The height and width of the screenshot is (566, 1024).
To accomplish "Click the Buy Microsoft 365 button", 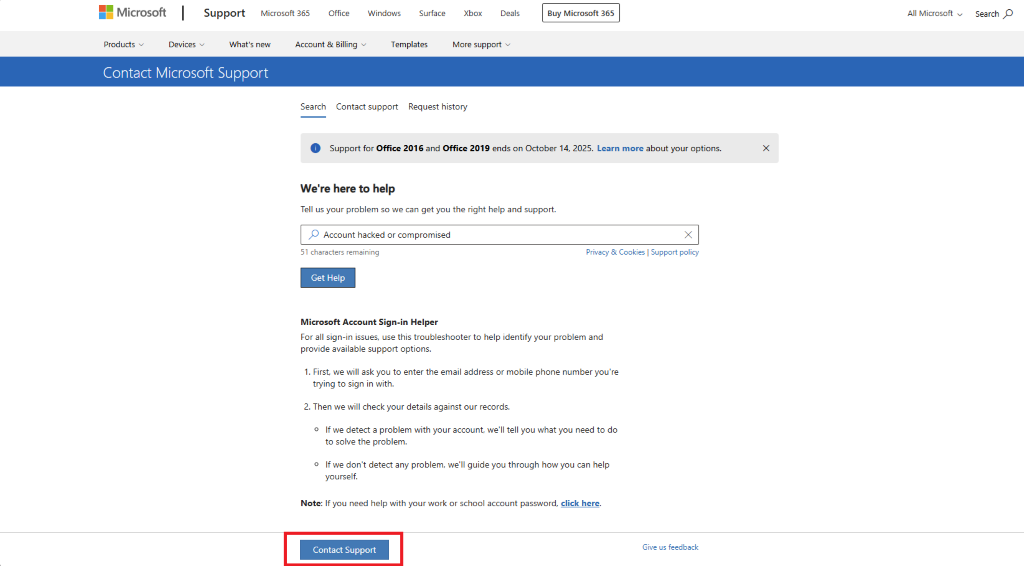I will pos(581,13).
